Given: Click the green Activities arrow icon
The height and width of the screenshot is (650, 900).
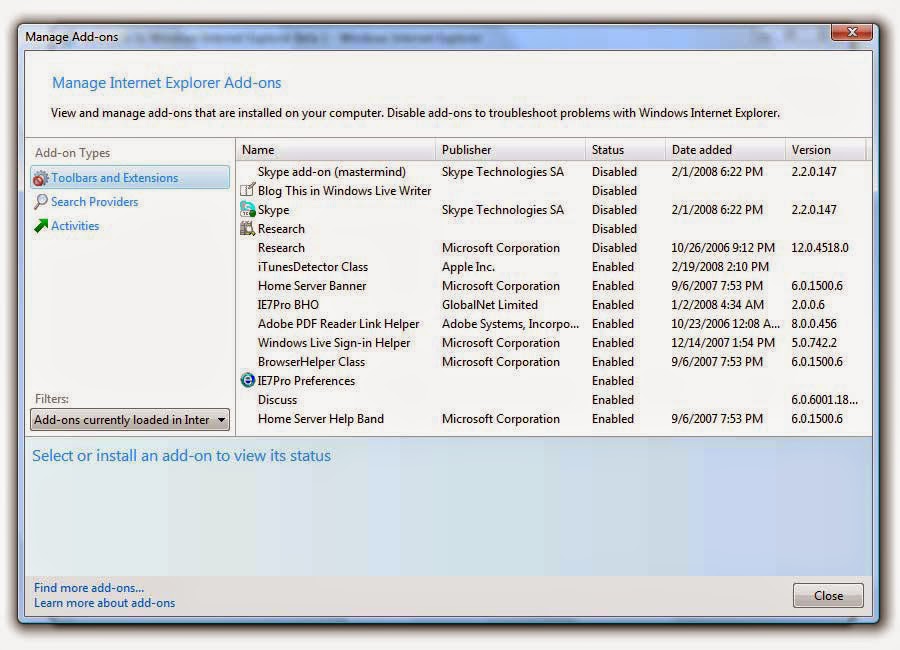Looking at the screenshot, I should 41,226.
